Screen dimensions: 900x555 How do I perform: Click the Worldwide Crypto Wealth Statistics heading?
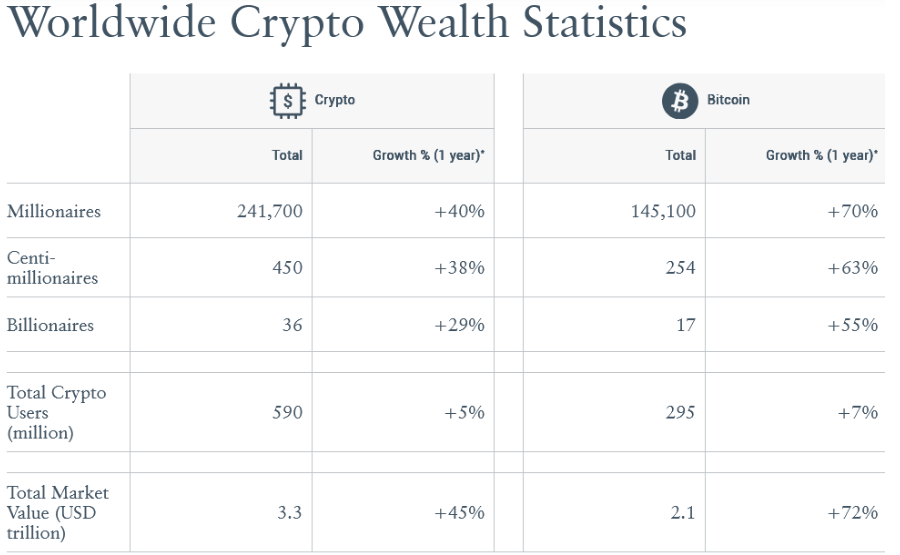click(348, 24)
